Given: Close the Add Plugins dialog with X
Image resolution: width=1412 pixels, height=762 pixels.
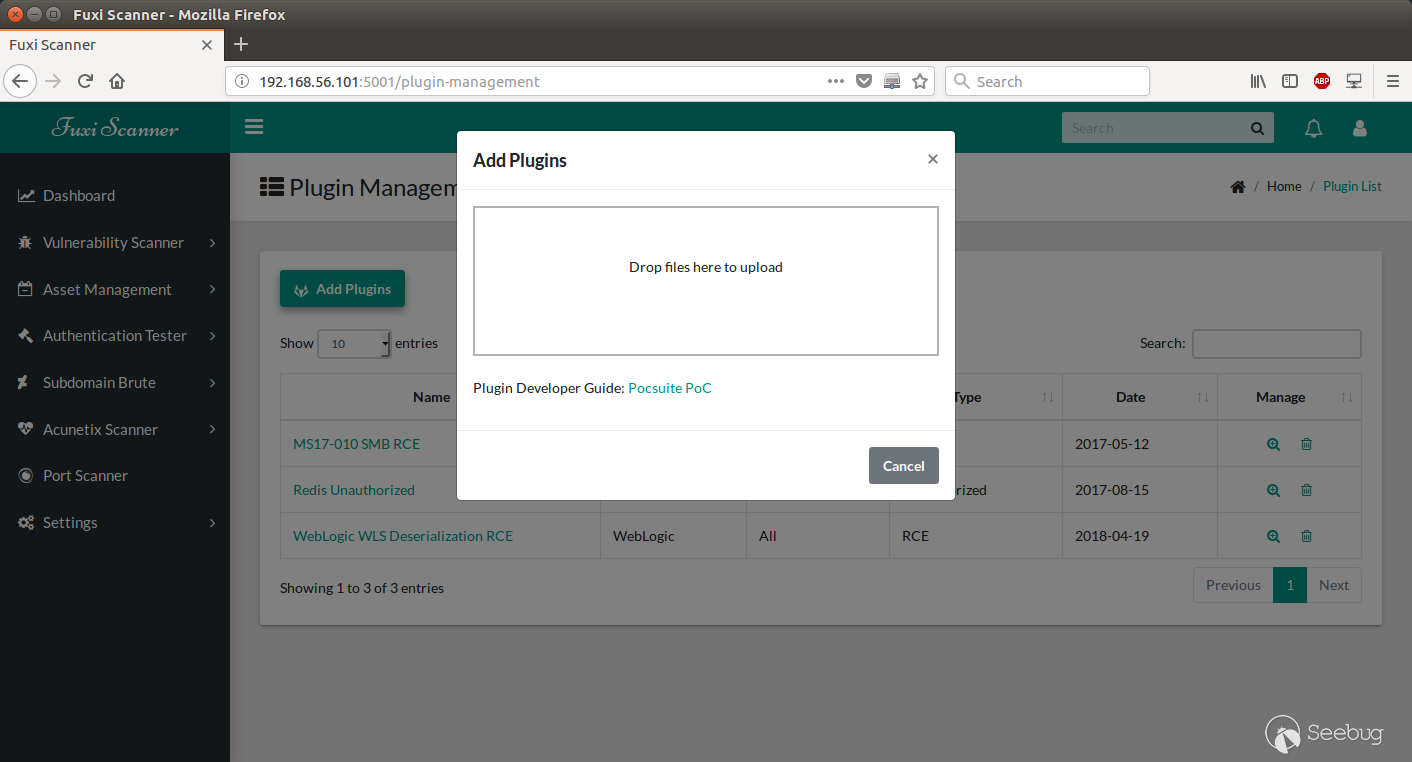Looking at the screenshot, I should click(933, 159).
